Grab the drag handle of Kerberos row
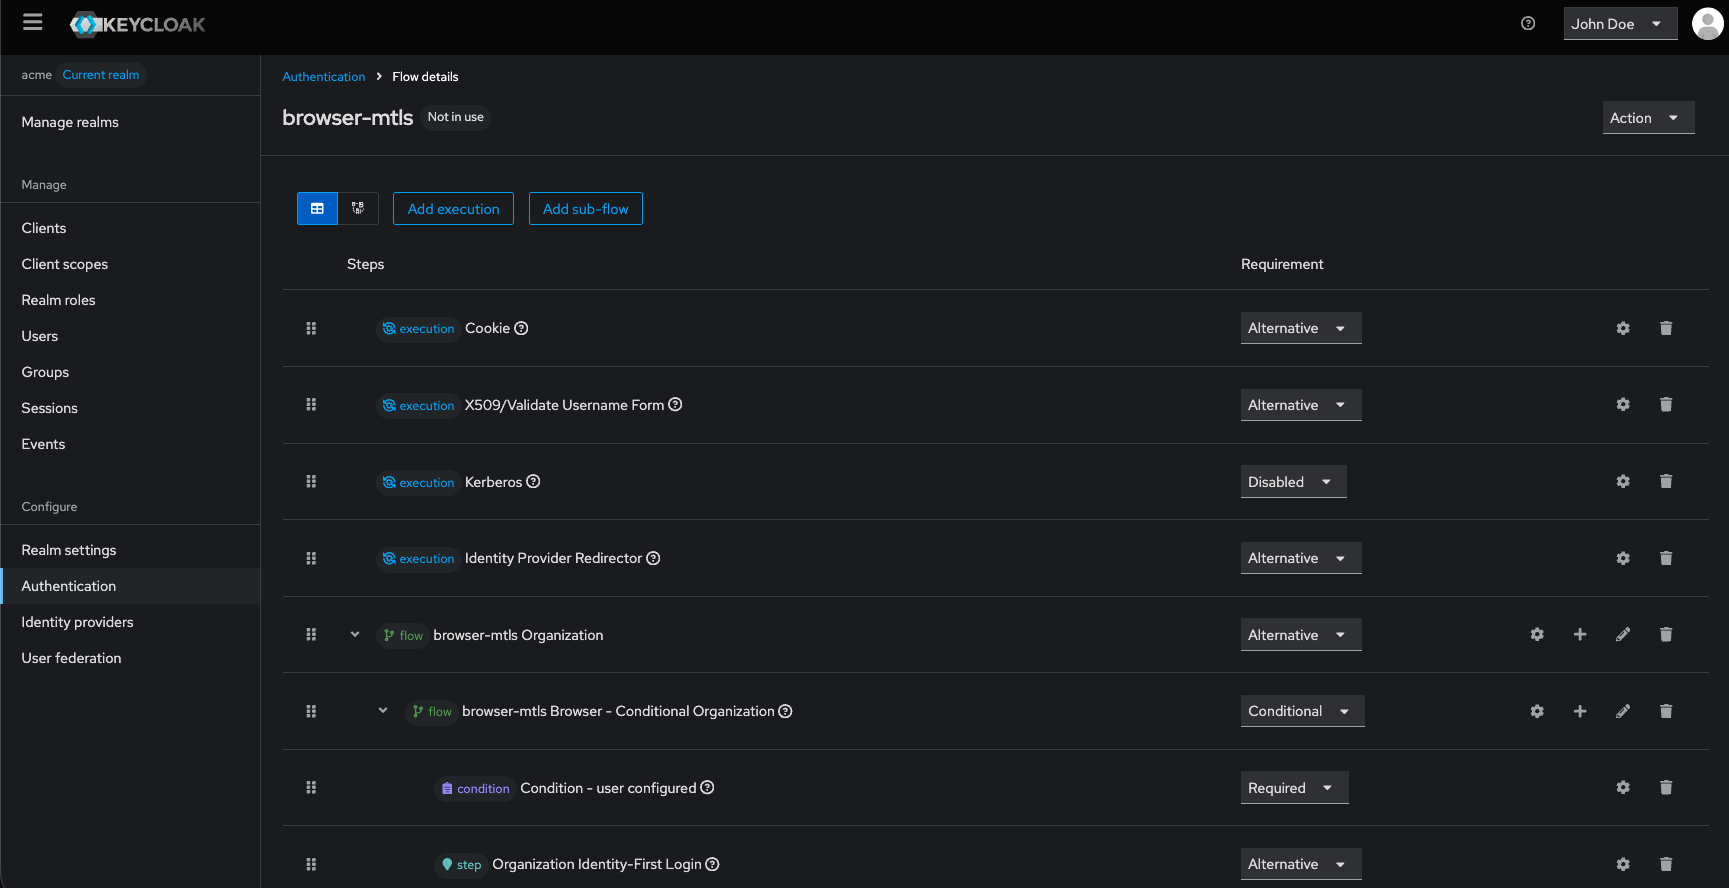This screenshot has height=888, width=1729. pyautogui.click(x=311, y=481)
